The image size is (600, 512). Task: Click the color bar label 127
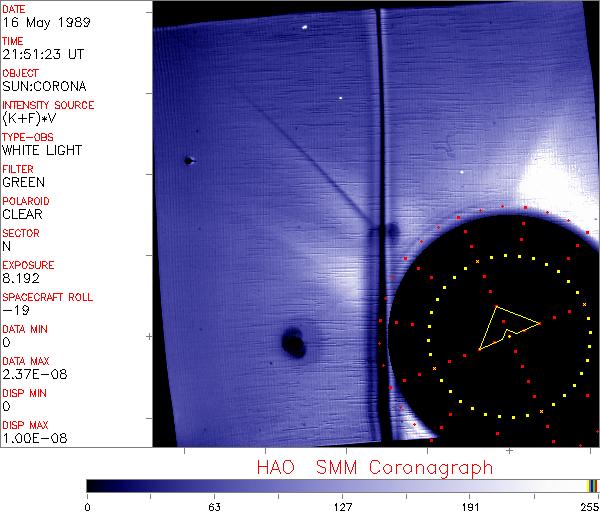[x=342, y=507]
